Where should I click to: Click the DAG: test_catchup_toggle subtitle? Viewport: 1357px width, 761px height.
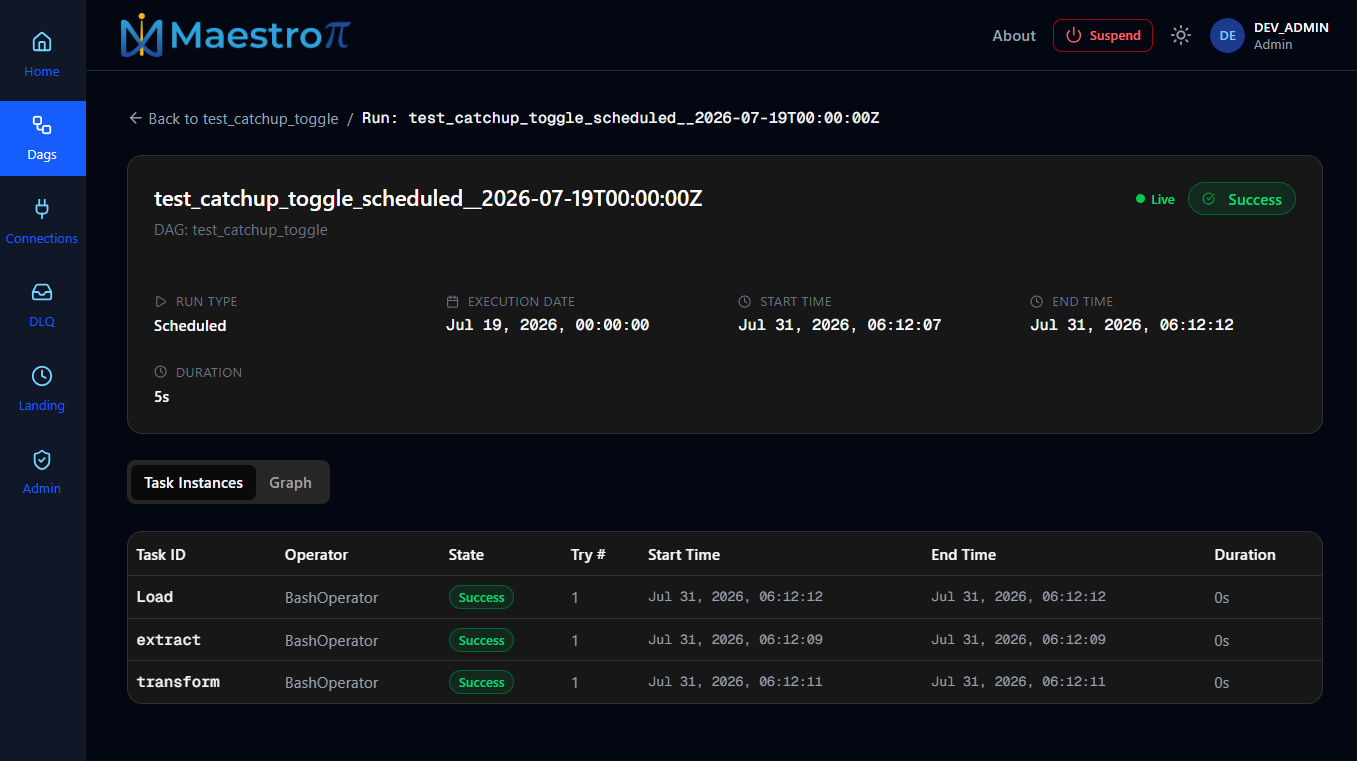(240, 230)
